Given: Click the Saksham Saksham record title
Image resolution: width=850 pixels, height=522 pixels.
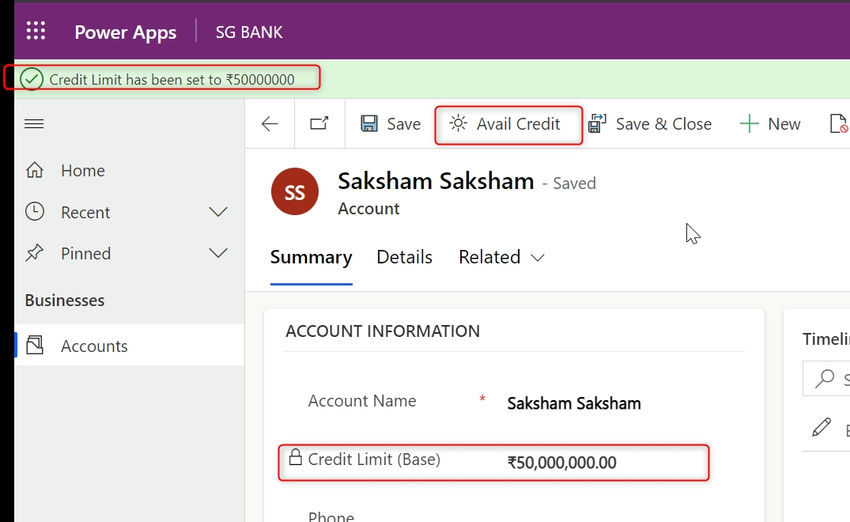Looking at the screenshot, I should (x=436, y=182).
